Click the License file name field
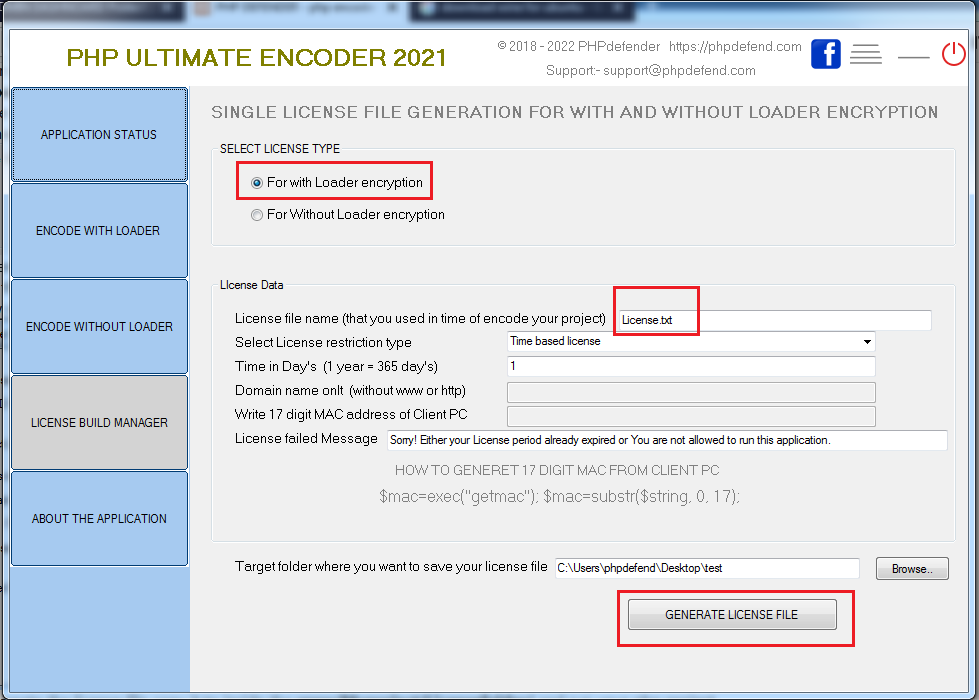The width and height of the screenshot is (979, 700). (x=774, y=320)
